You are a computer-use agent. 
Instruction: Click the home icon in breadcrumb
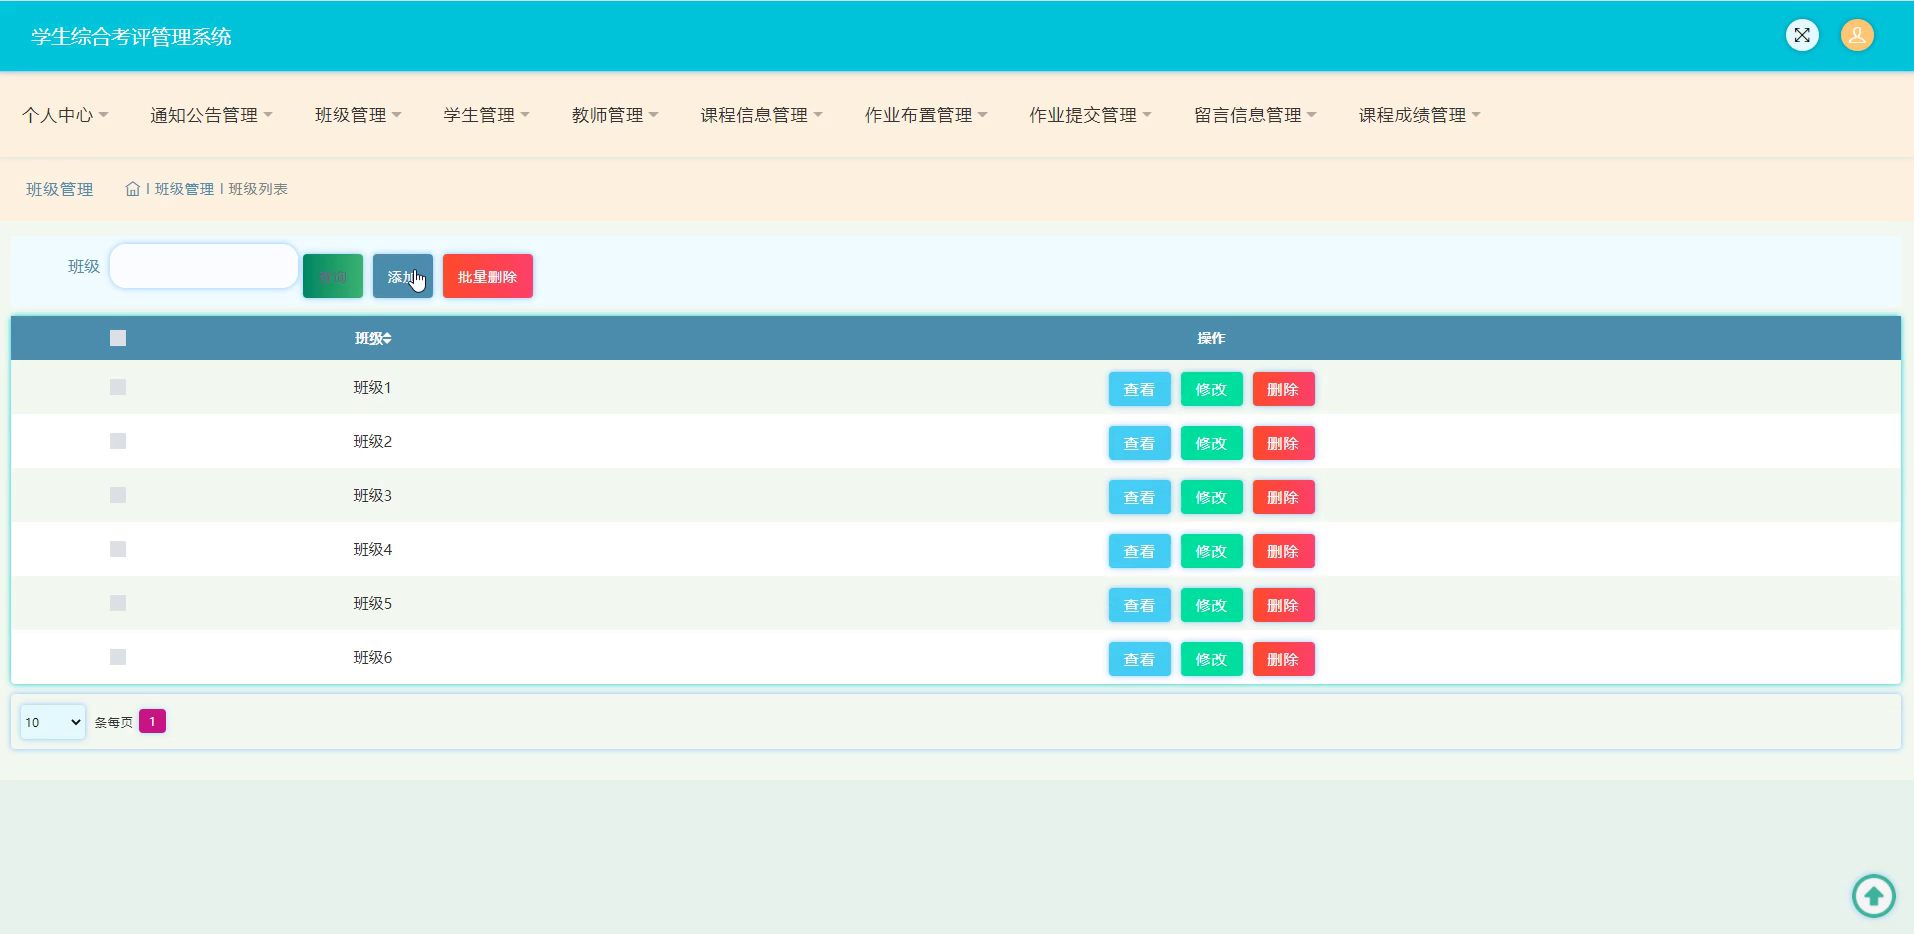(132, 189)
